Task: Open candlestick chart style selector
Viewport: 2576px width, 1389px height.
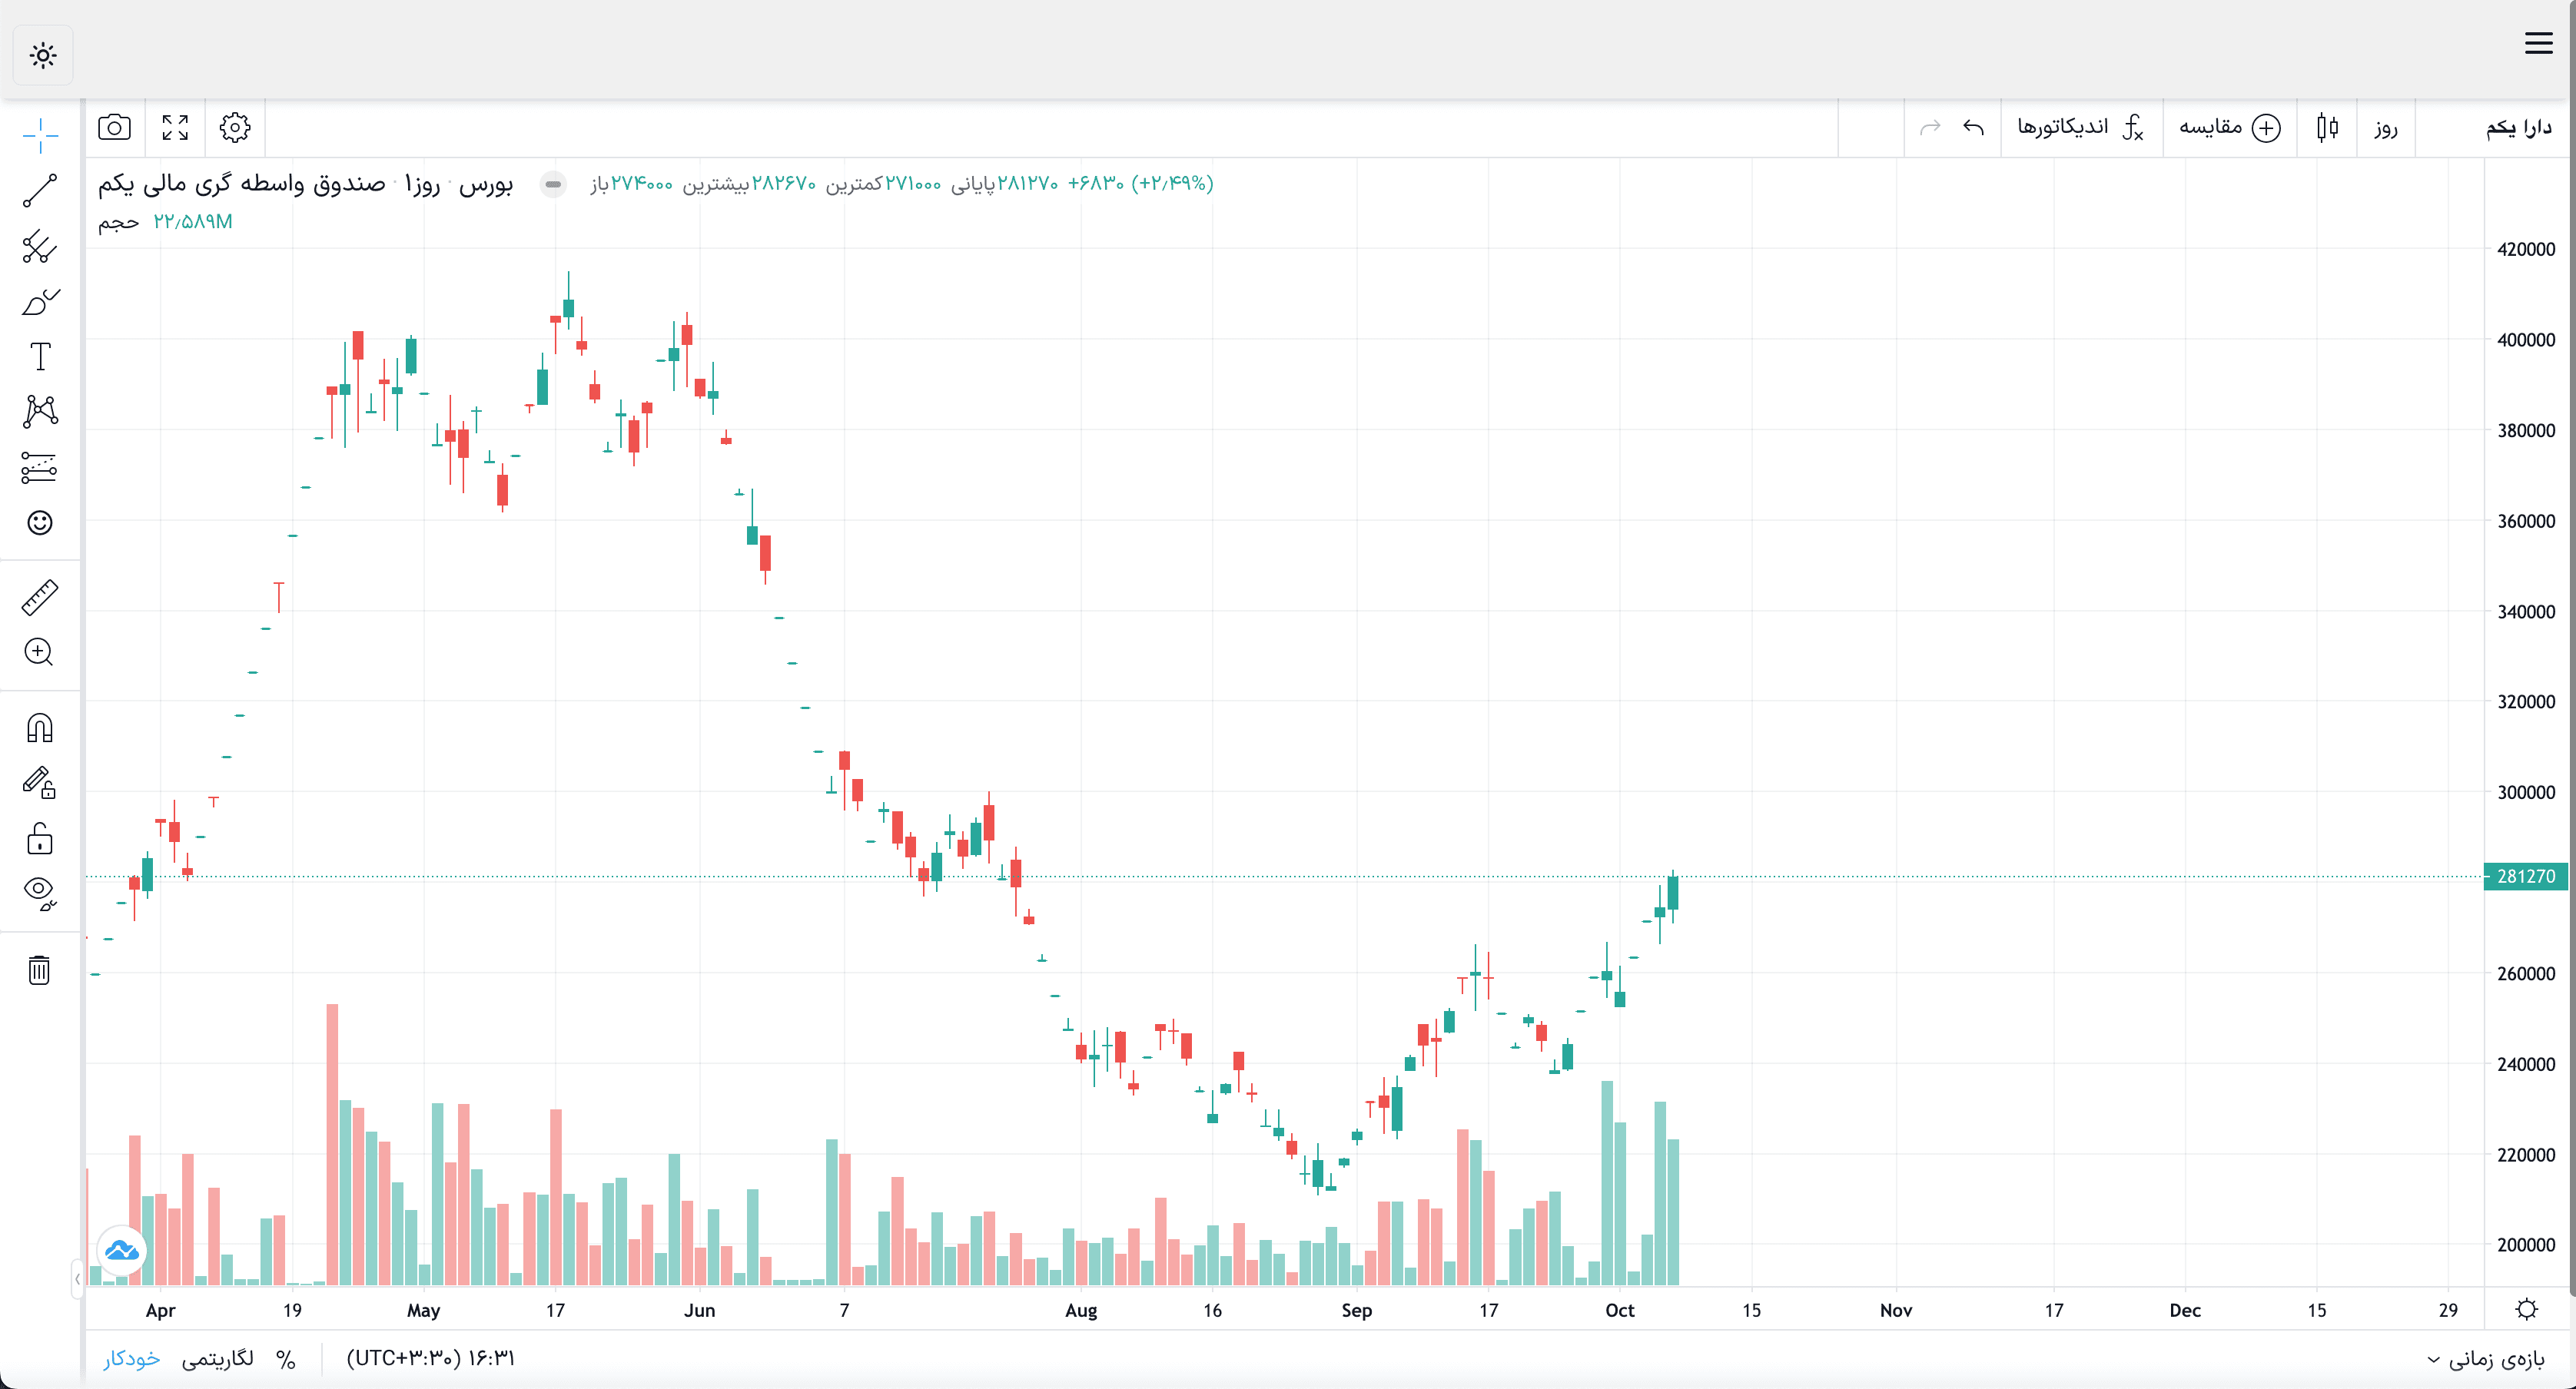Action: coord(2327,127)
